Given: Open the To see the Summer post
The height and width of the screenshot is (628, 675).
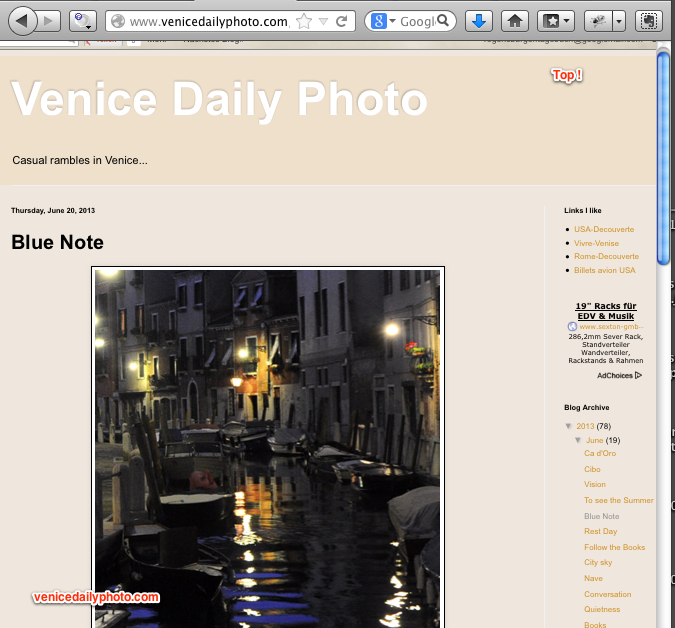Looking at the screenshot, I should [x=619, y=500].
